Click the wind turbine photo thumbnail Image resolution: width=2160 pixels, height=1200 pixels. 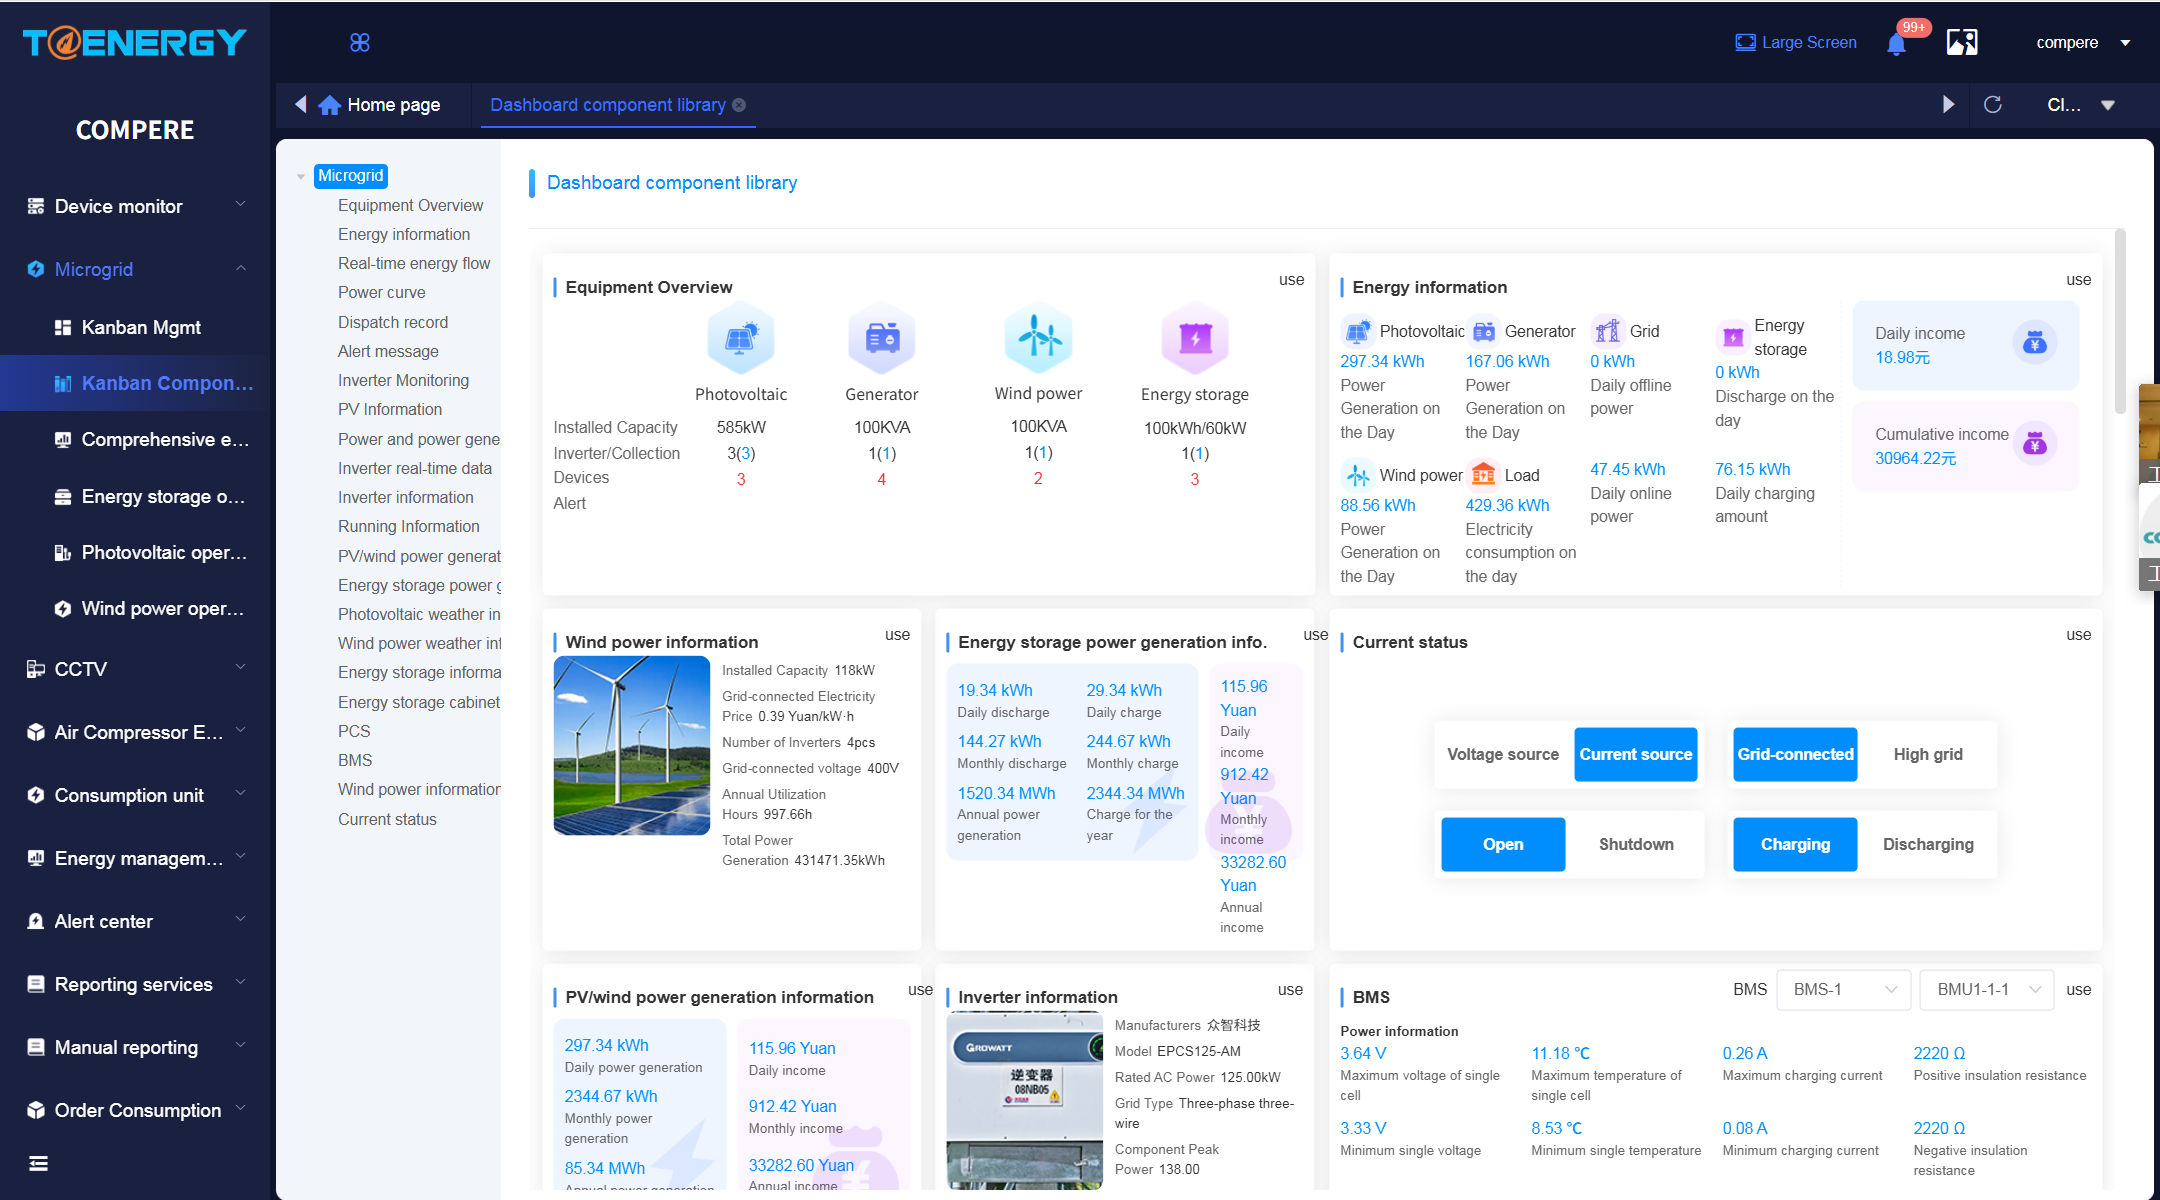click(x=632, y=746)
